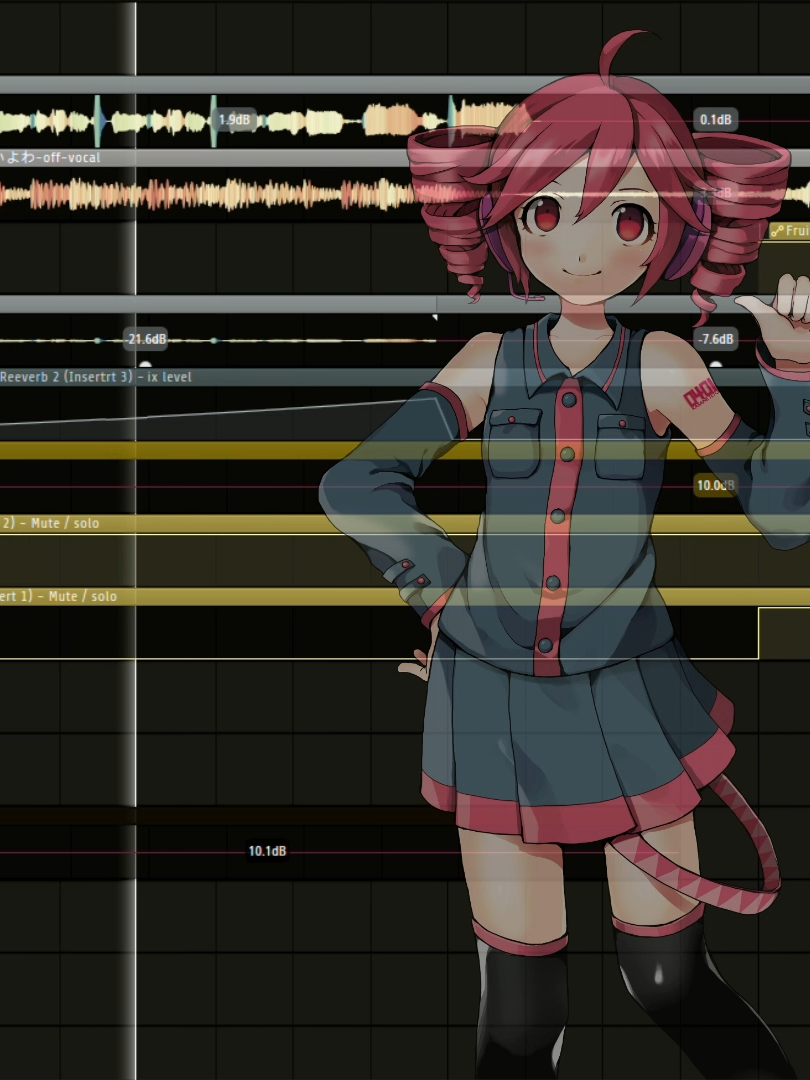Click automation point below -21.6dB label
The width and height of the screenshot is (810, 1080).
(145, 364)
